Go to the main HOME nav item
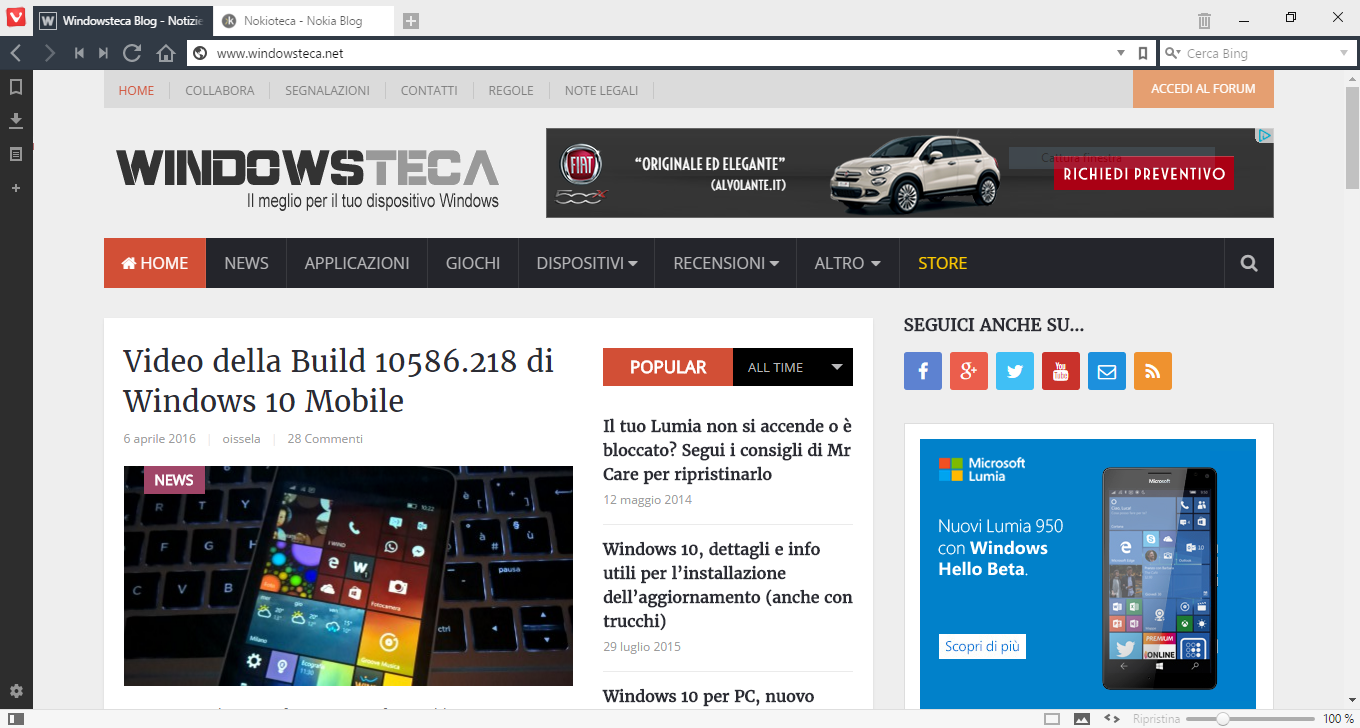The image size is (1360, 728). (x=155, y=263)
